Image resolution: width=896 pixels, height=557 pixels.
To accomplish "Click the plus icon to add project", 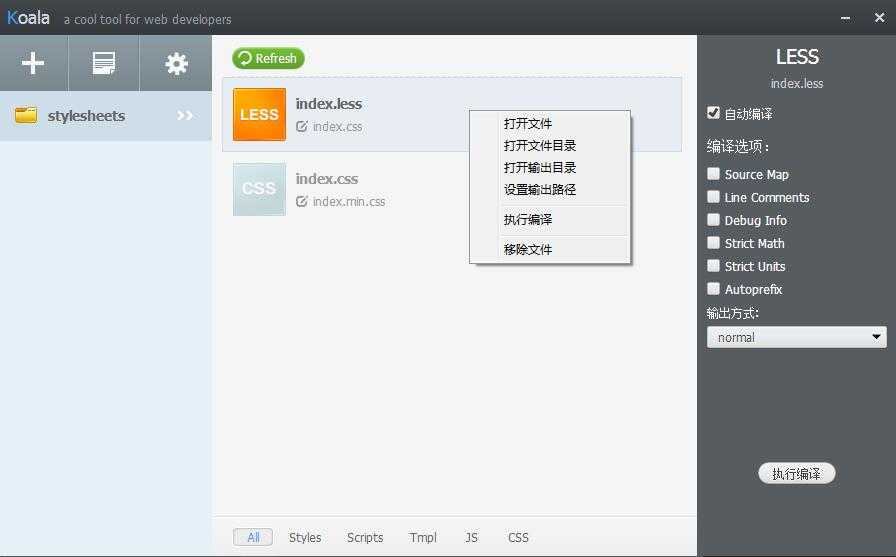I will coord(33,63).
